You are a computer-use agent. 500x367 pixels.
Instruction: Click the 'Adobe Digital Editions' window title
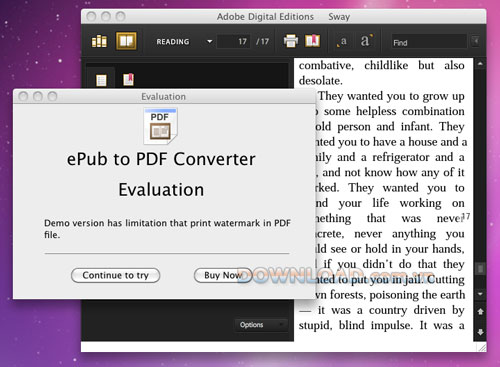[265, 17]
